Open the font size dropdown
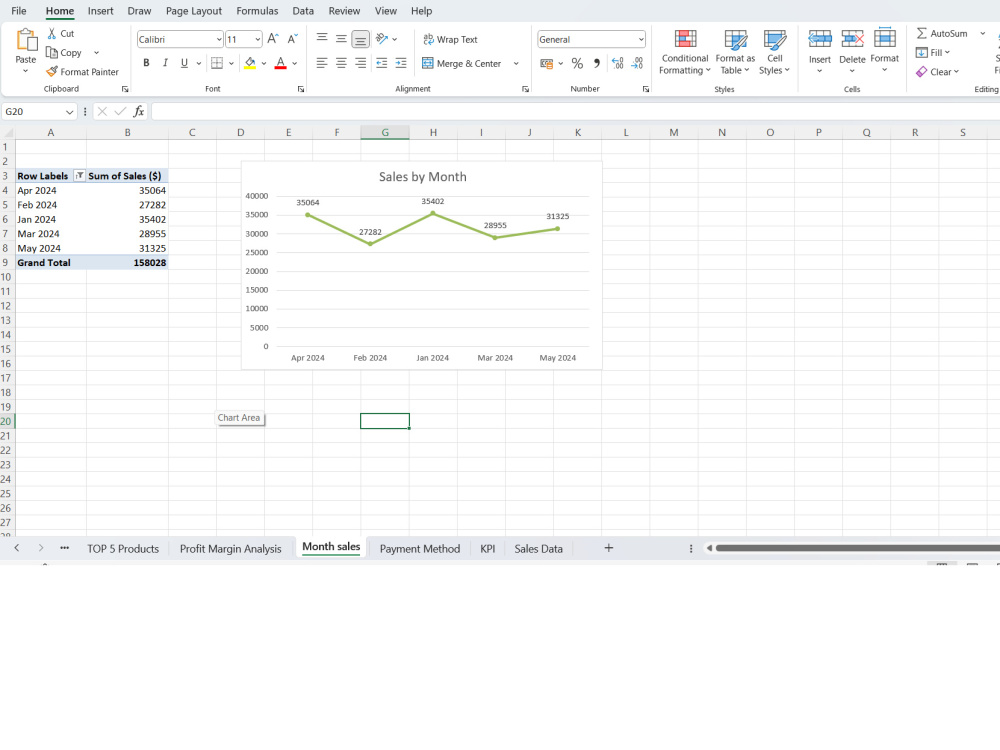The width and height of the screenshot is (1000, 750). (258, 40)
